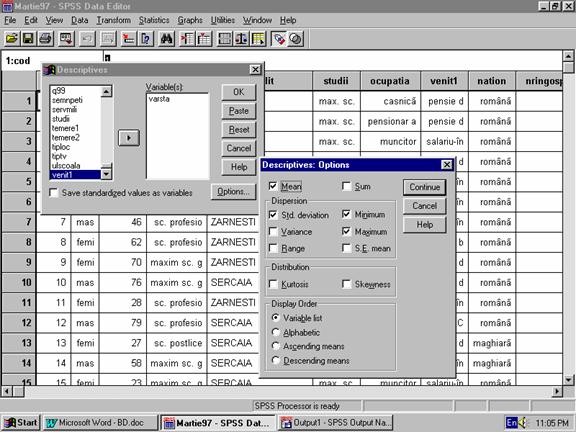Click the Start button on taskbar

pyautogui.click(x=21, y=423)
